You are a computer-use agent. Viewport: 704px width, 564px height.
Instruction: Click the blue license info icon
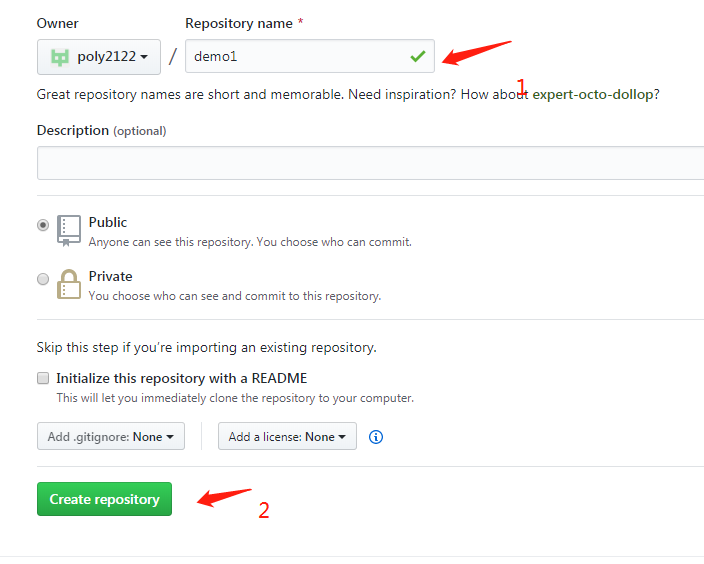tap(376, 437)
